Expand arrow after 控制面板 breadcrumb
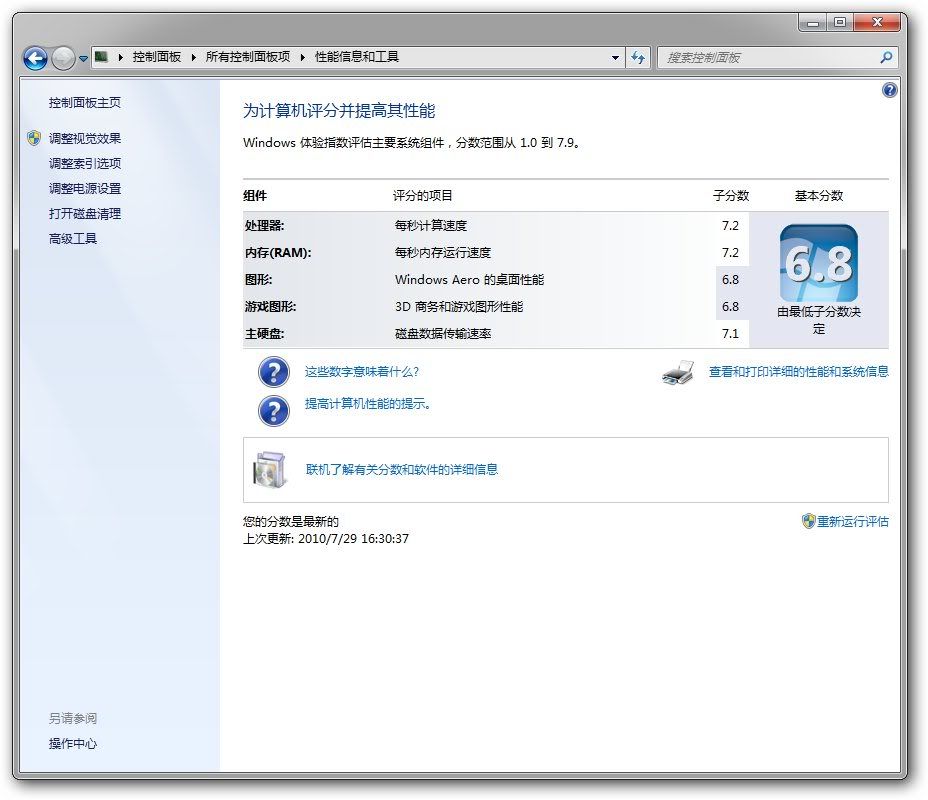 pyautogui.click(x=194, y=57)
